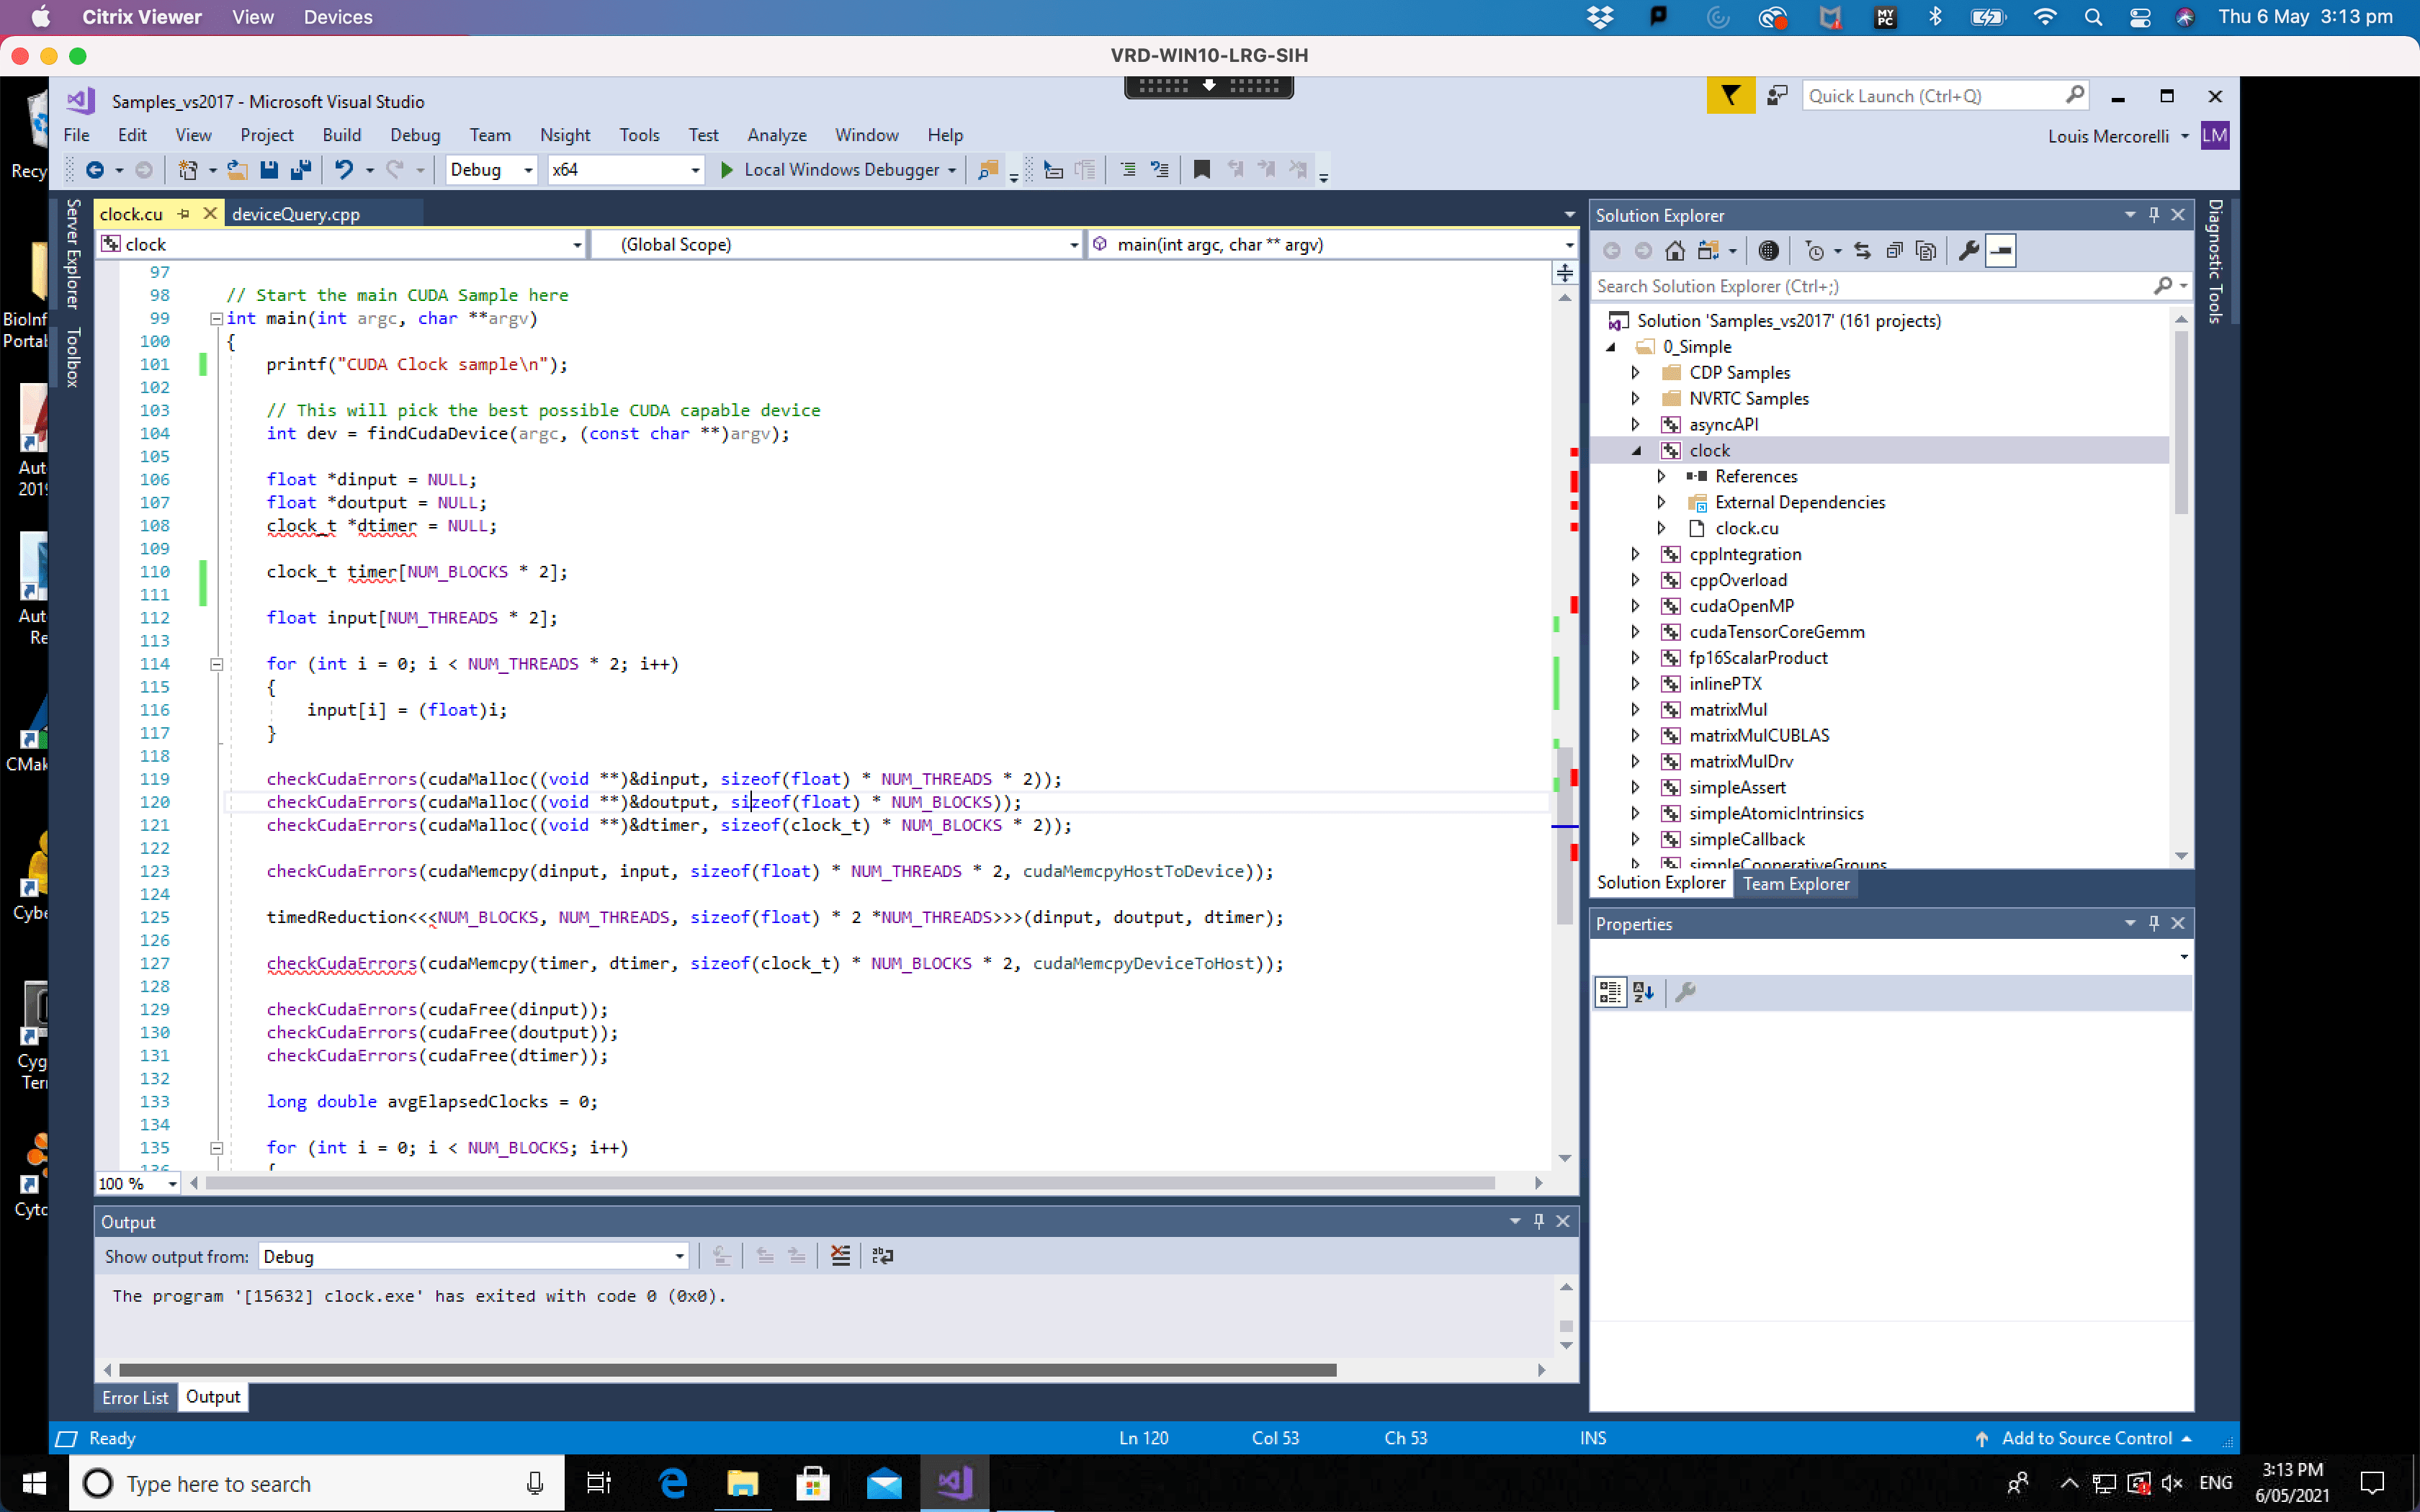Select the Sync with Active Document icon

coord(1862,250)
